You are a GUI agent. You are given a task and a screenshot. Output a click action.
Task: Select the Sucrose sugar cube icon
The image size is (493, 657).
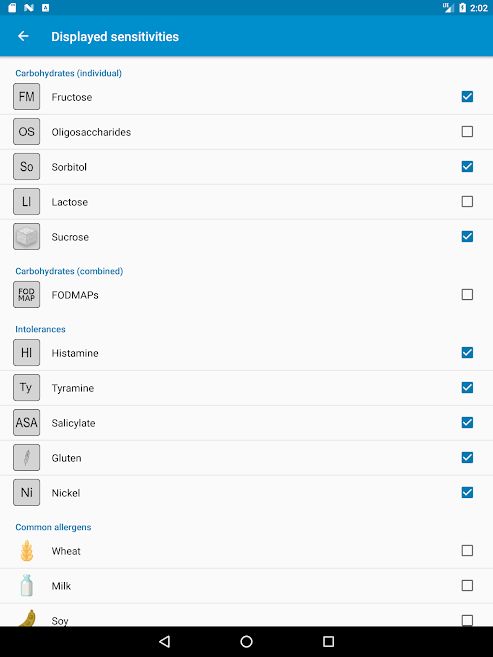tap(26, 236)
